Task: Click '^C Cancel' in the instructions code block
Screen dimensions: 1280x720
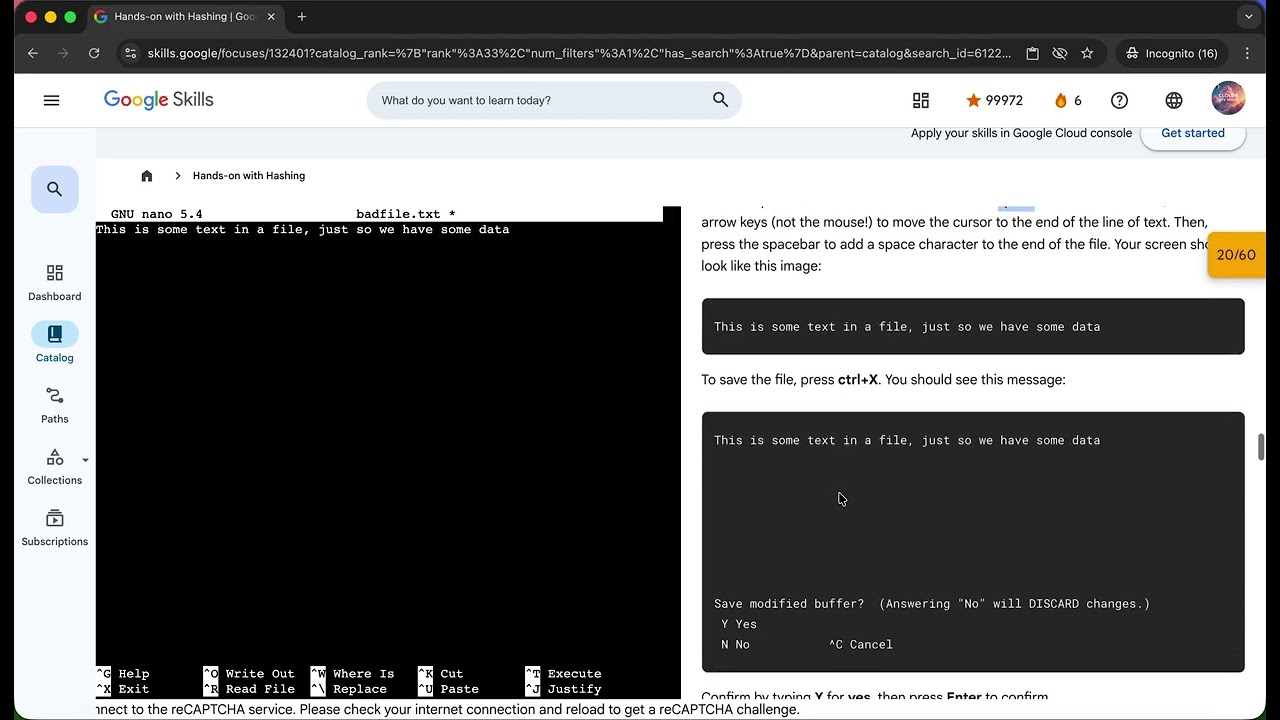Action: (x=861, y=645)
